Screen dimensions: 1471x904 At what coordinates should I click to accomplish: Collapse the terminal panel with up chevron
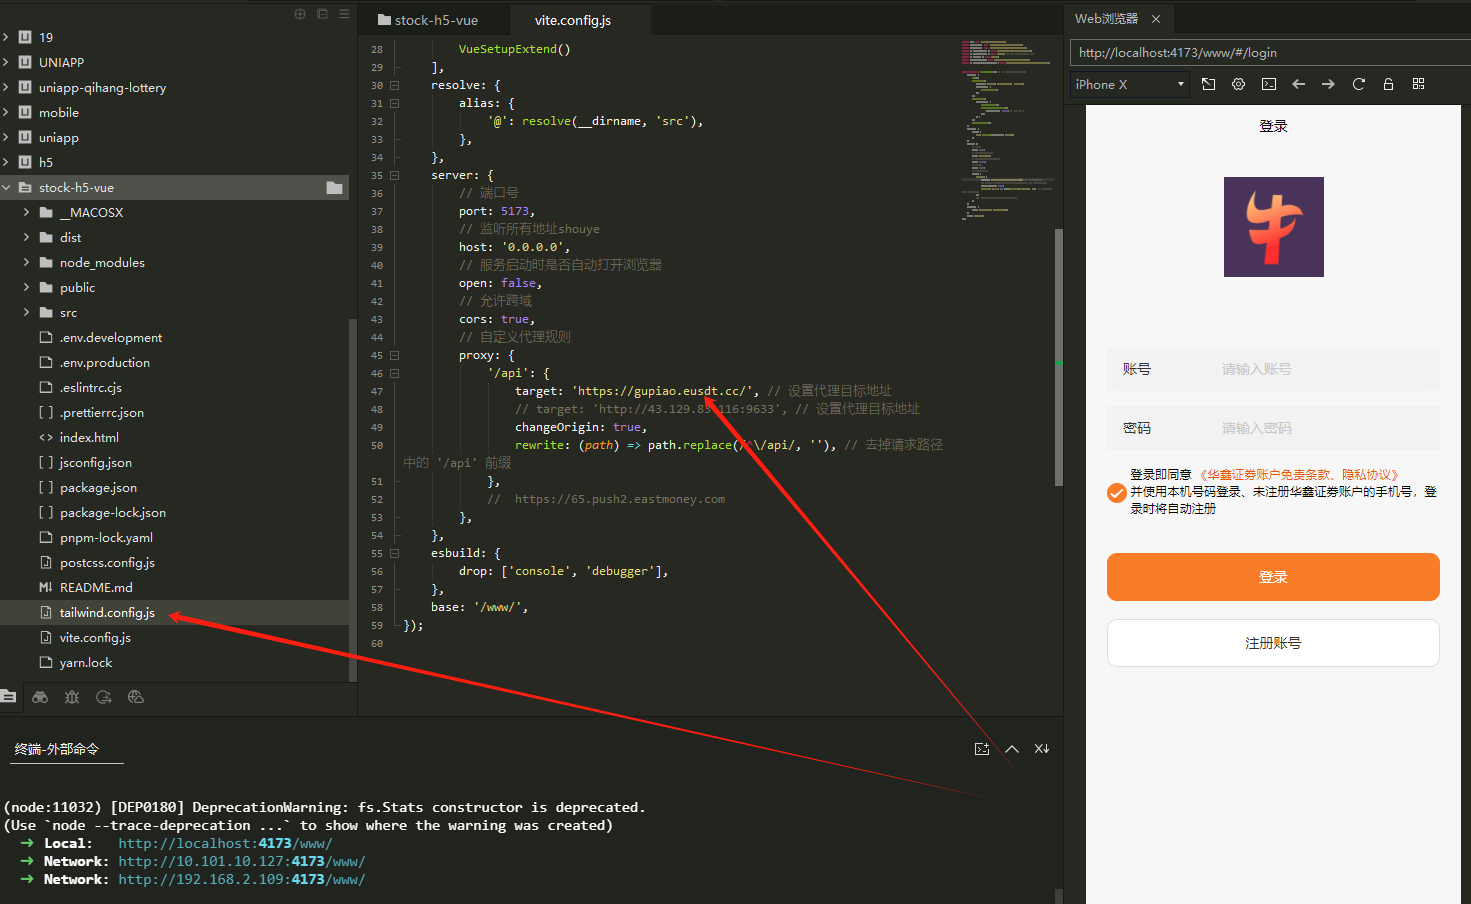click(x=1012, y=749)
